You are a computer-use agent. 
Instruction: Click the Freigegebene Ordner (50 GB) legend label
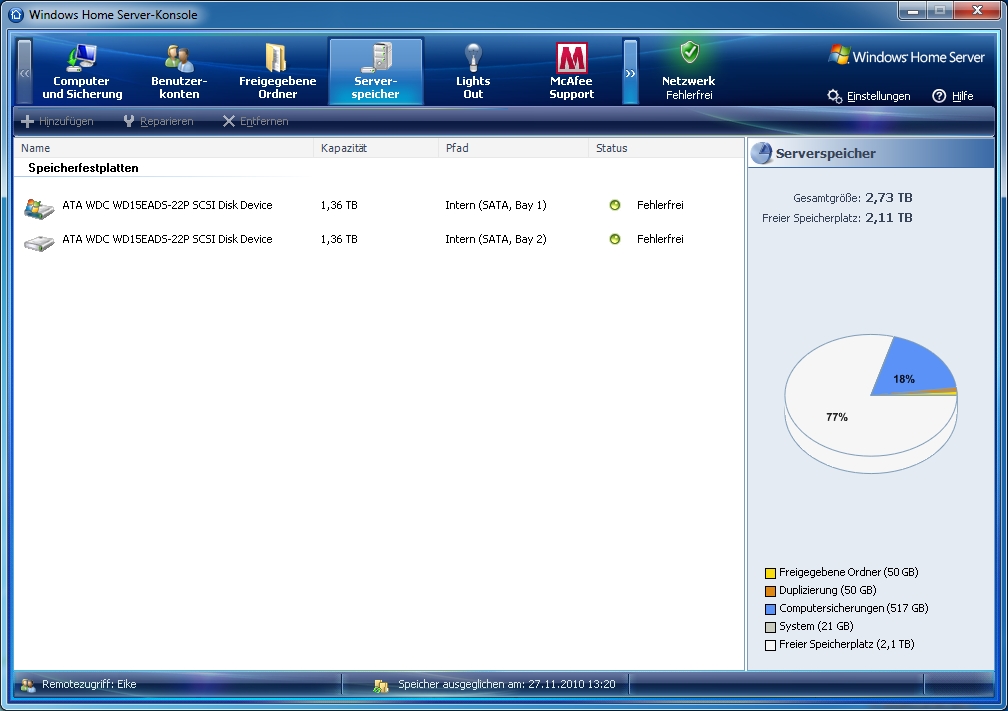pos(849,572)
